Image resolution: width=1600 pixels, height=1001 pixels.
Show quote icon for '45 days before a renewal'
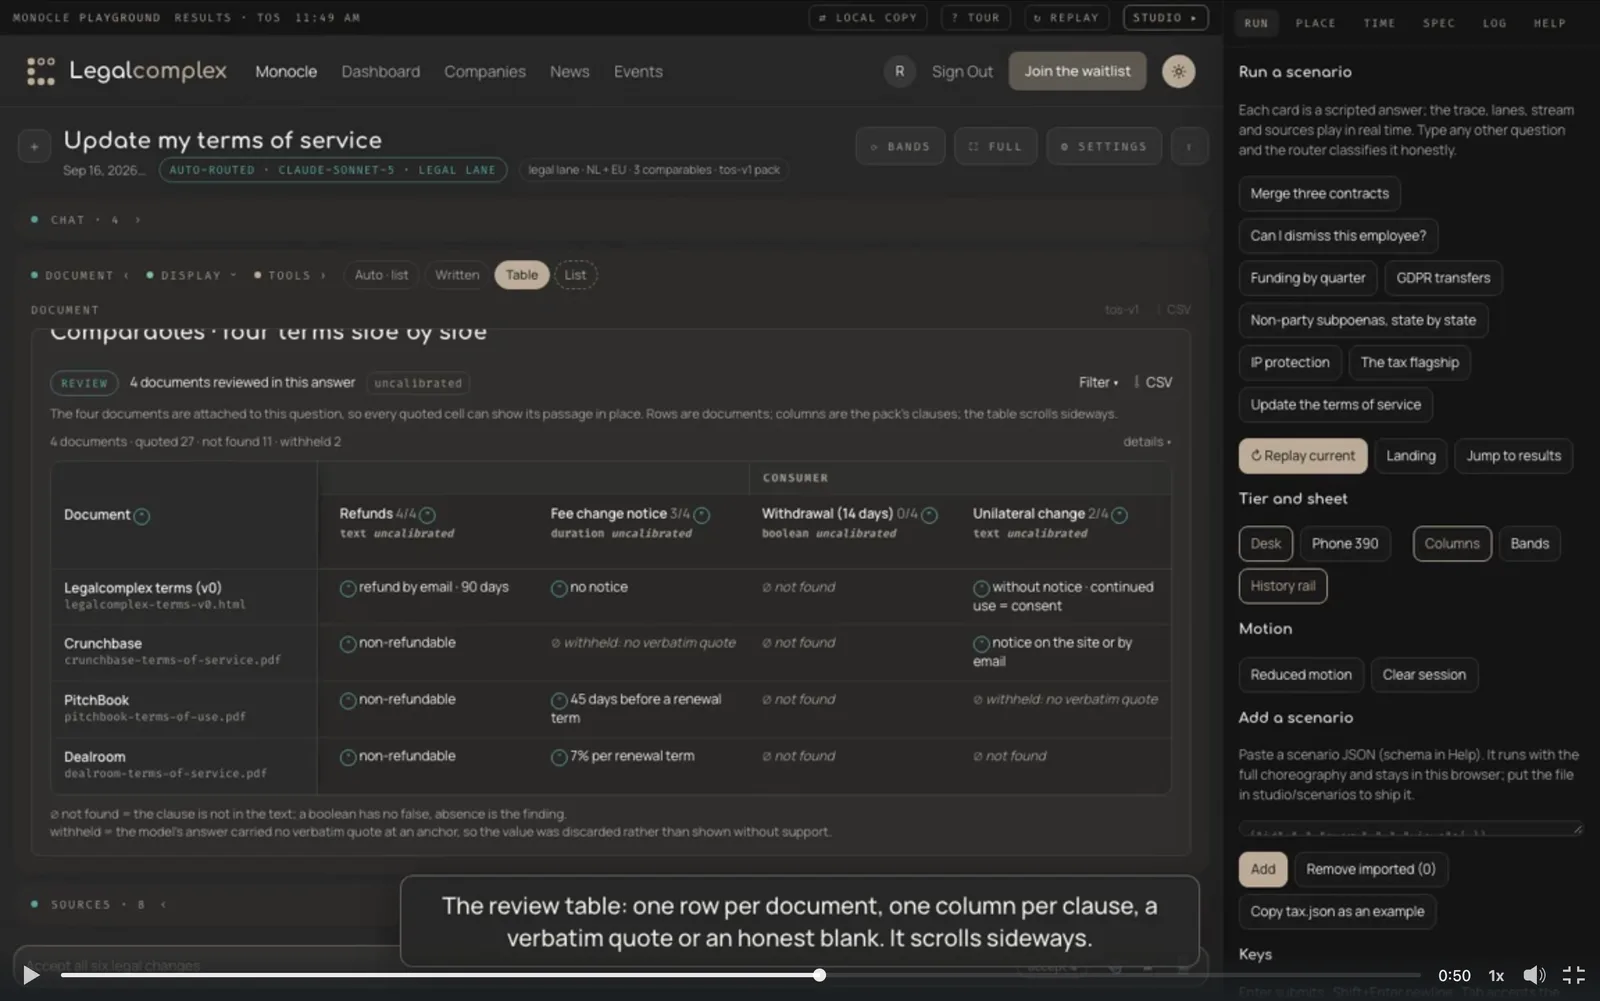tap(559, 701)
